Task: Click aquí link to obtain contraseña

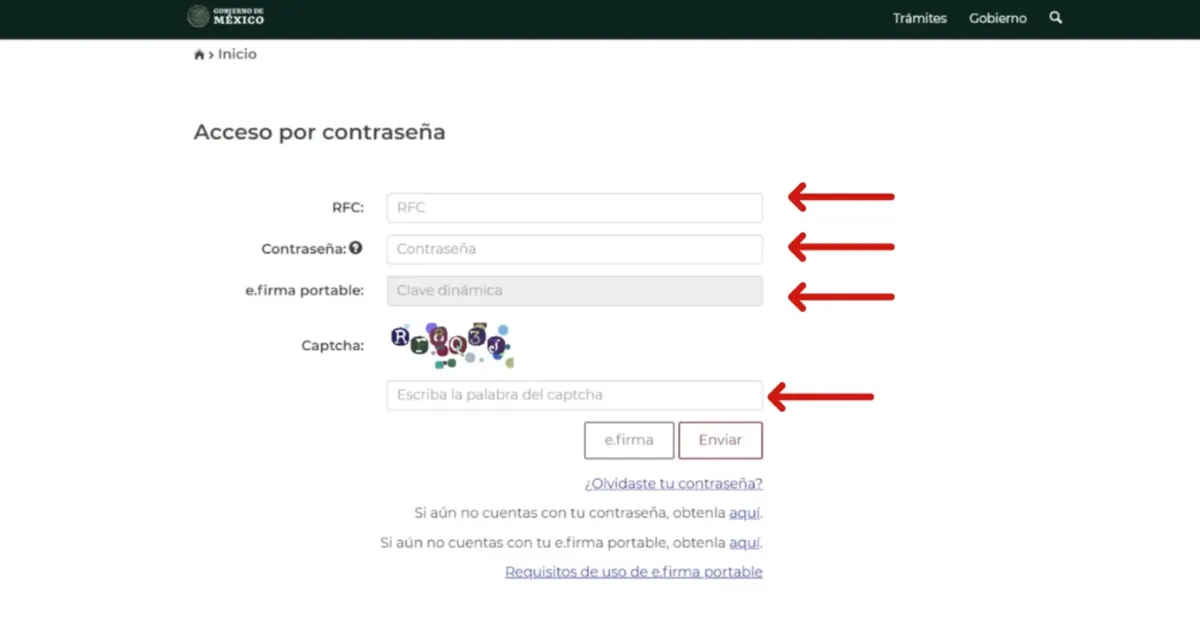Action: (744, 513)
